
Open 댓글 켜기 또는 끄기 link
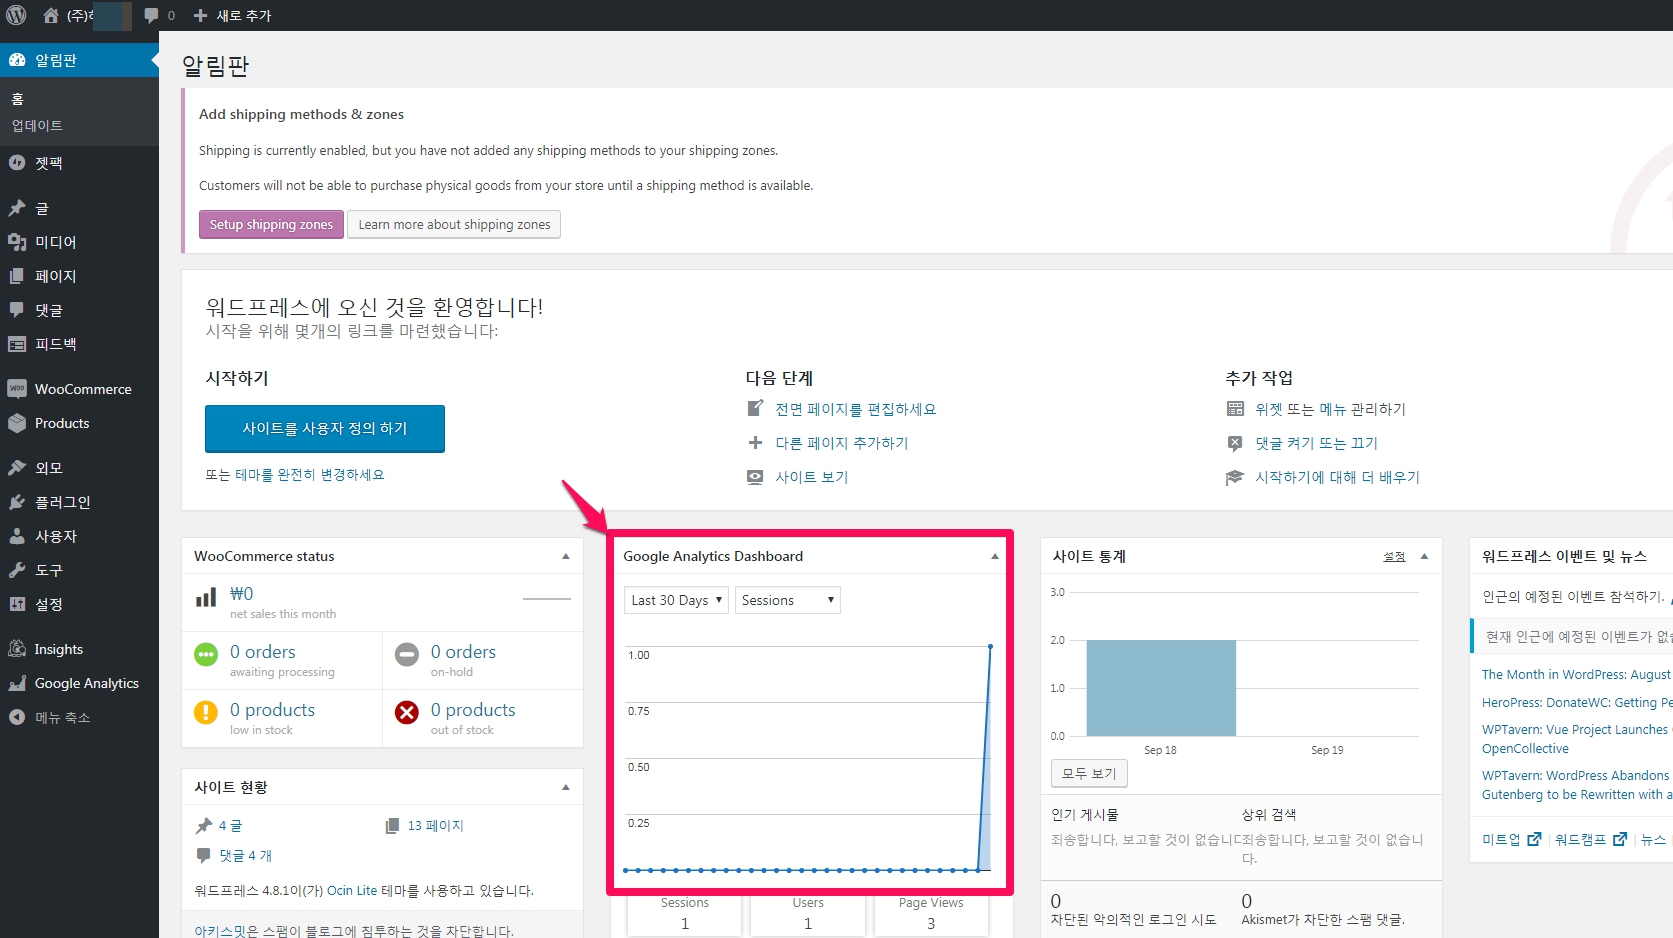[x=1317, y=443]
